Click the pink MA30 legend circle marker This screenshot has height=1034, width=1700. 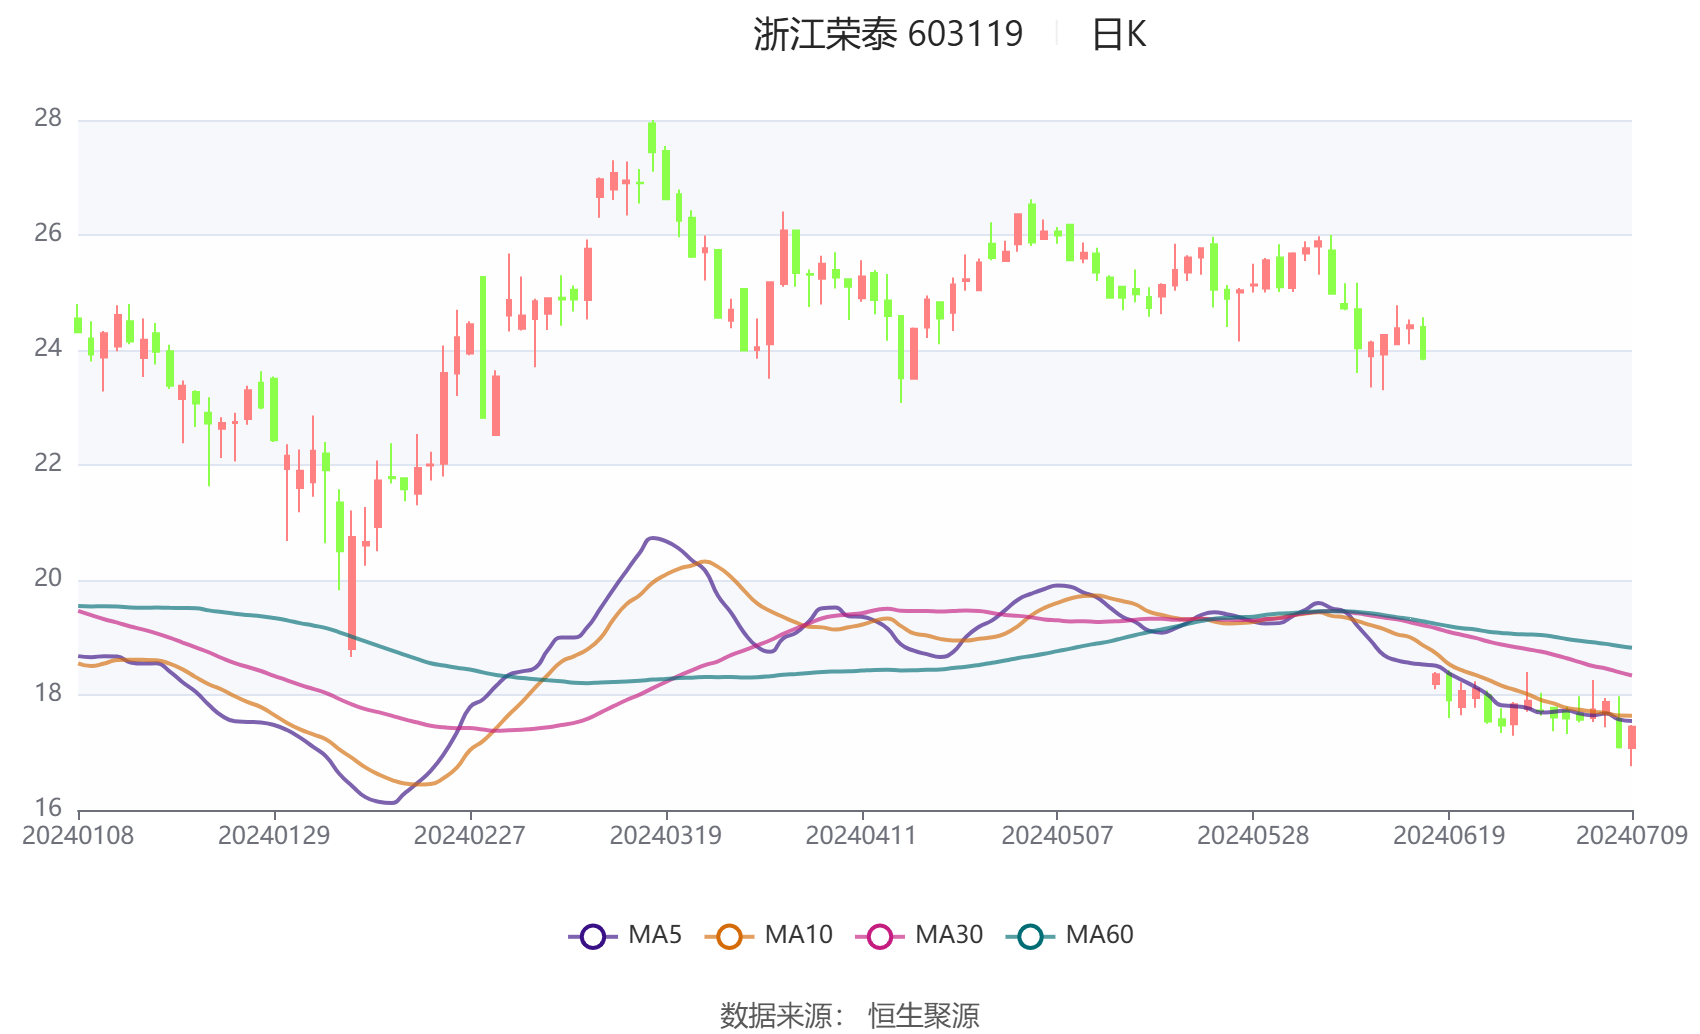[880, 937]
